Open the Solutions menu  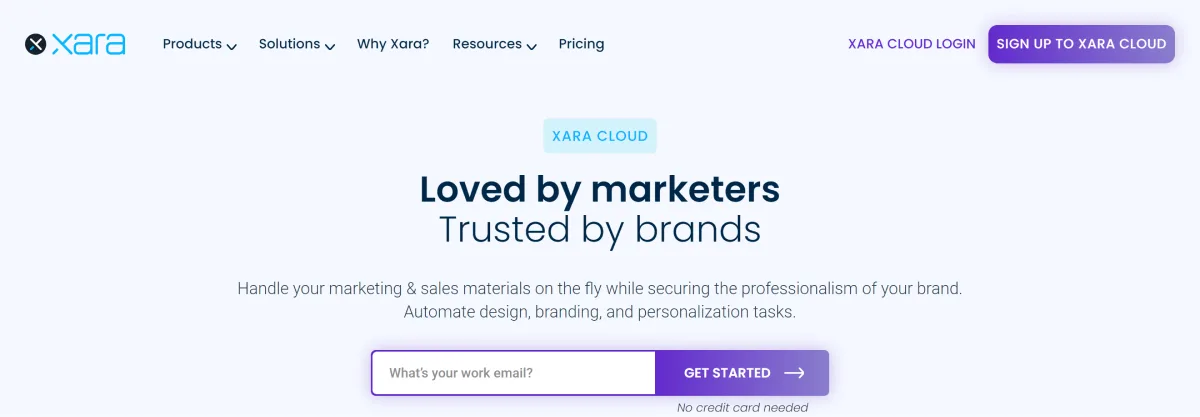point(289,44)
